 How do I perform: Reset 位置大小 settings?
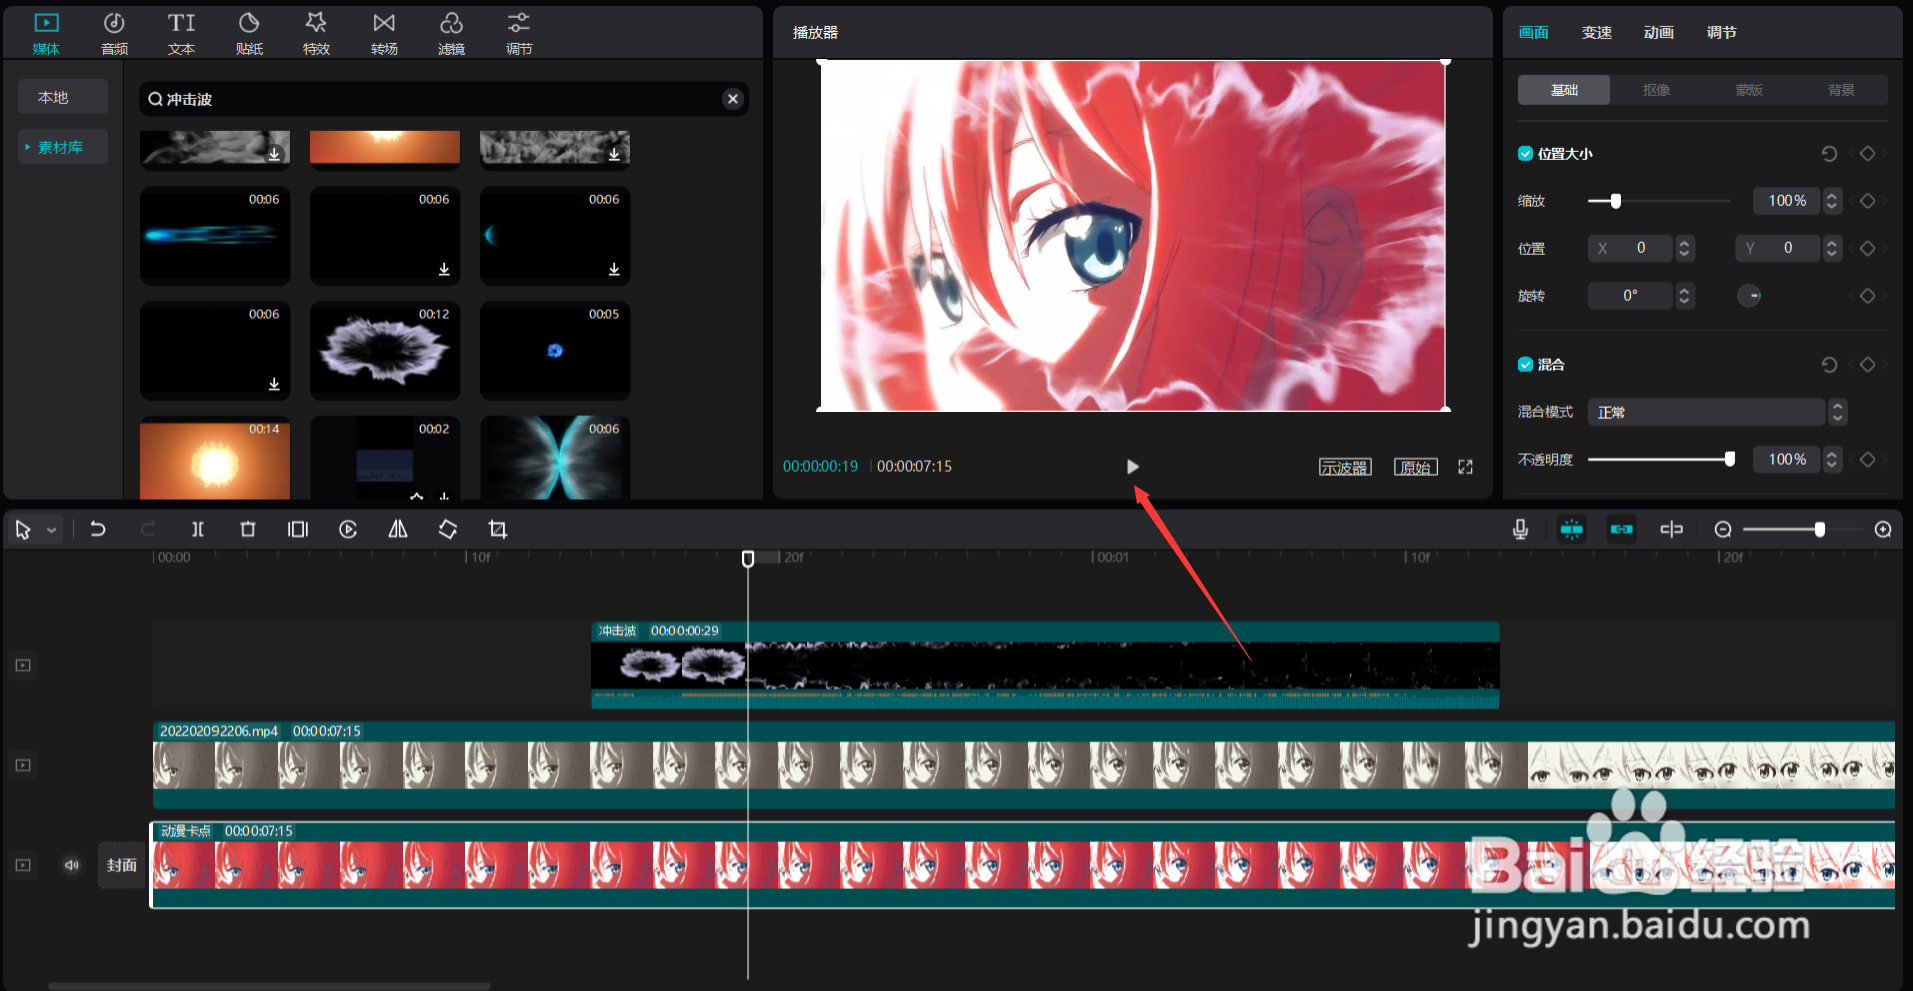(1829, 153)
